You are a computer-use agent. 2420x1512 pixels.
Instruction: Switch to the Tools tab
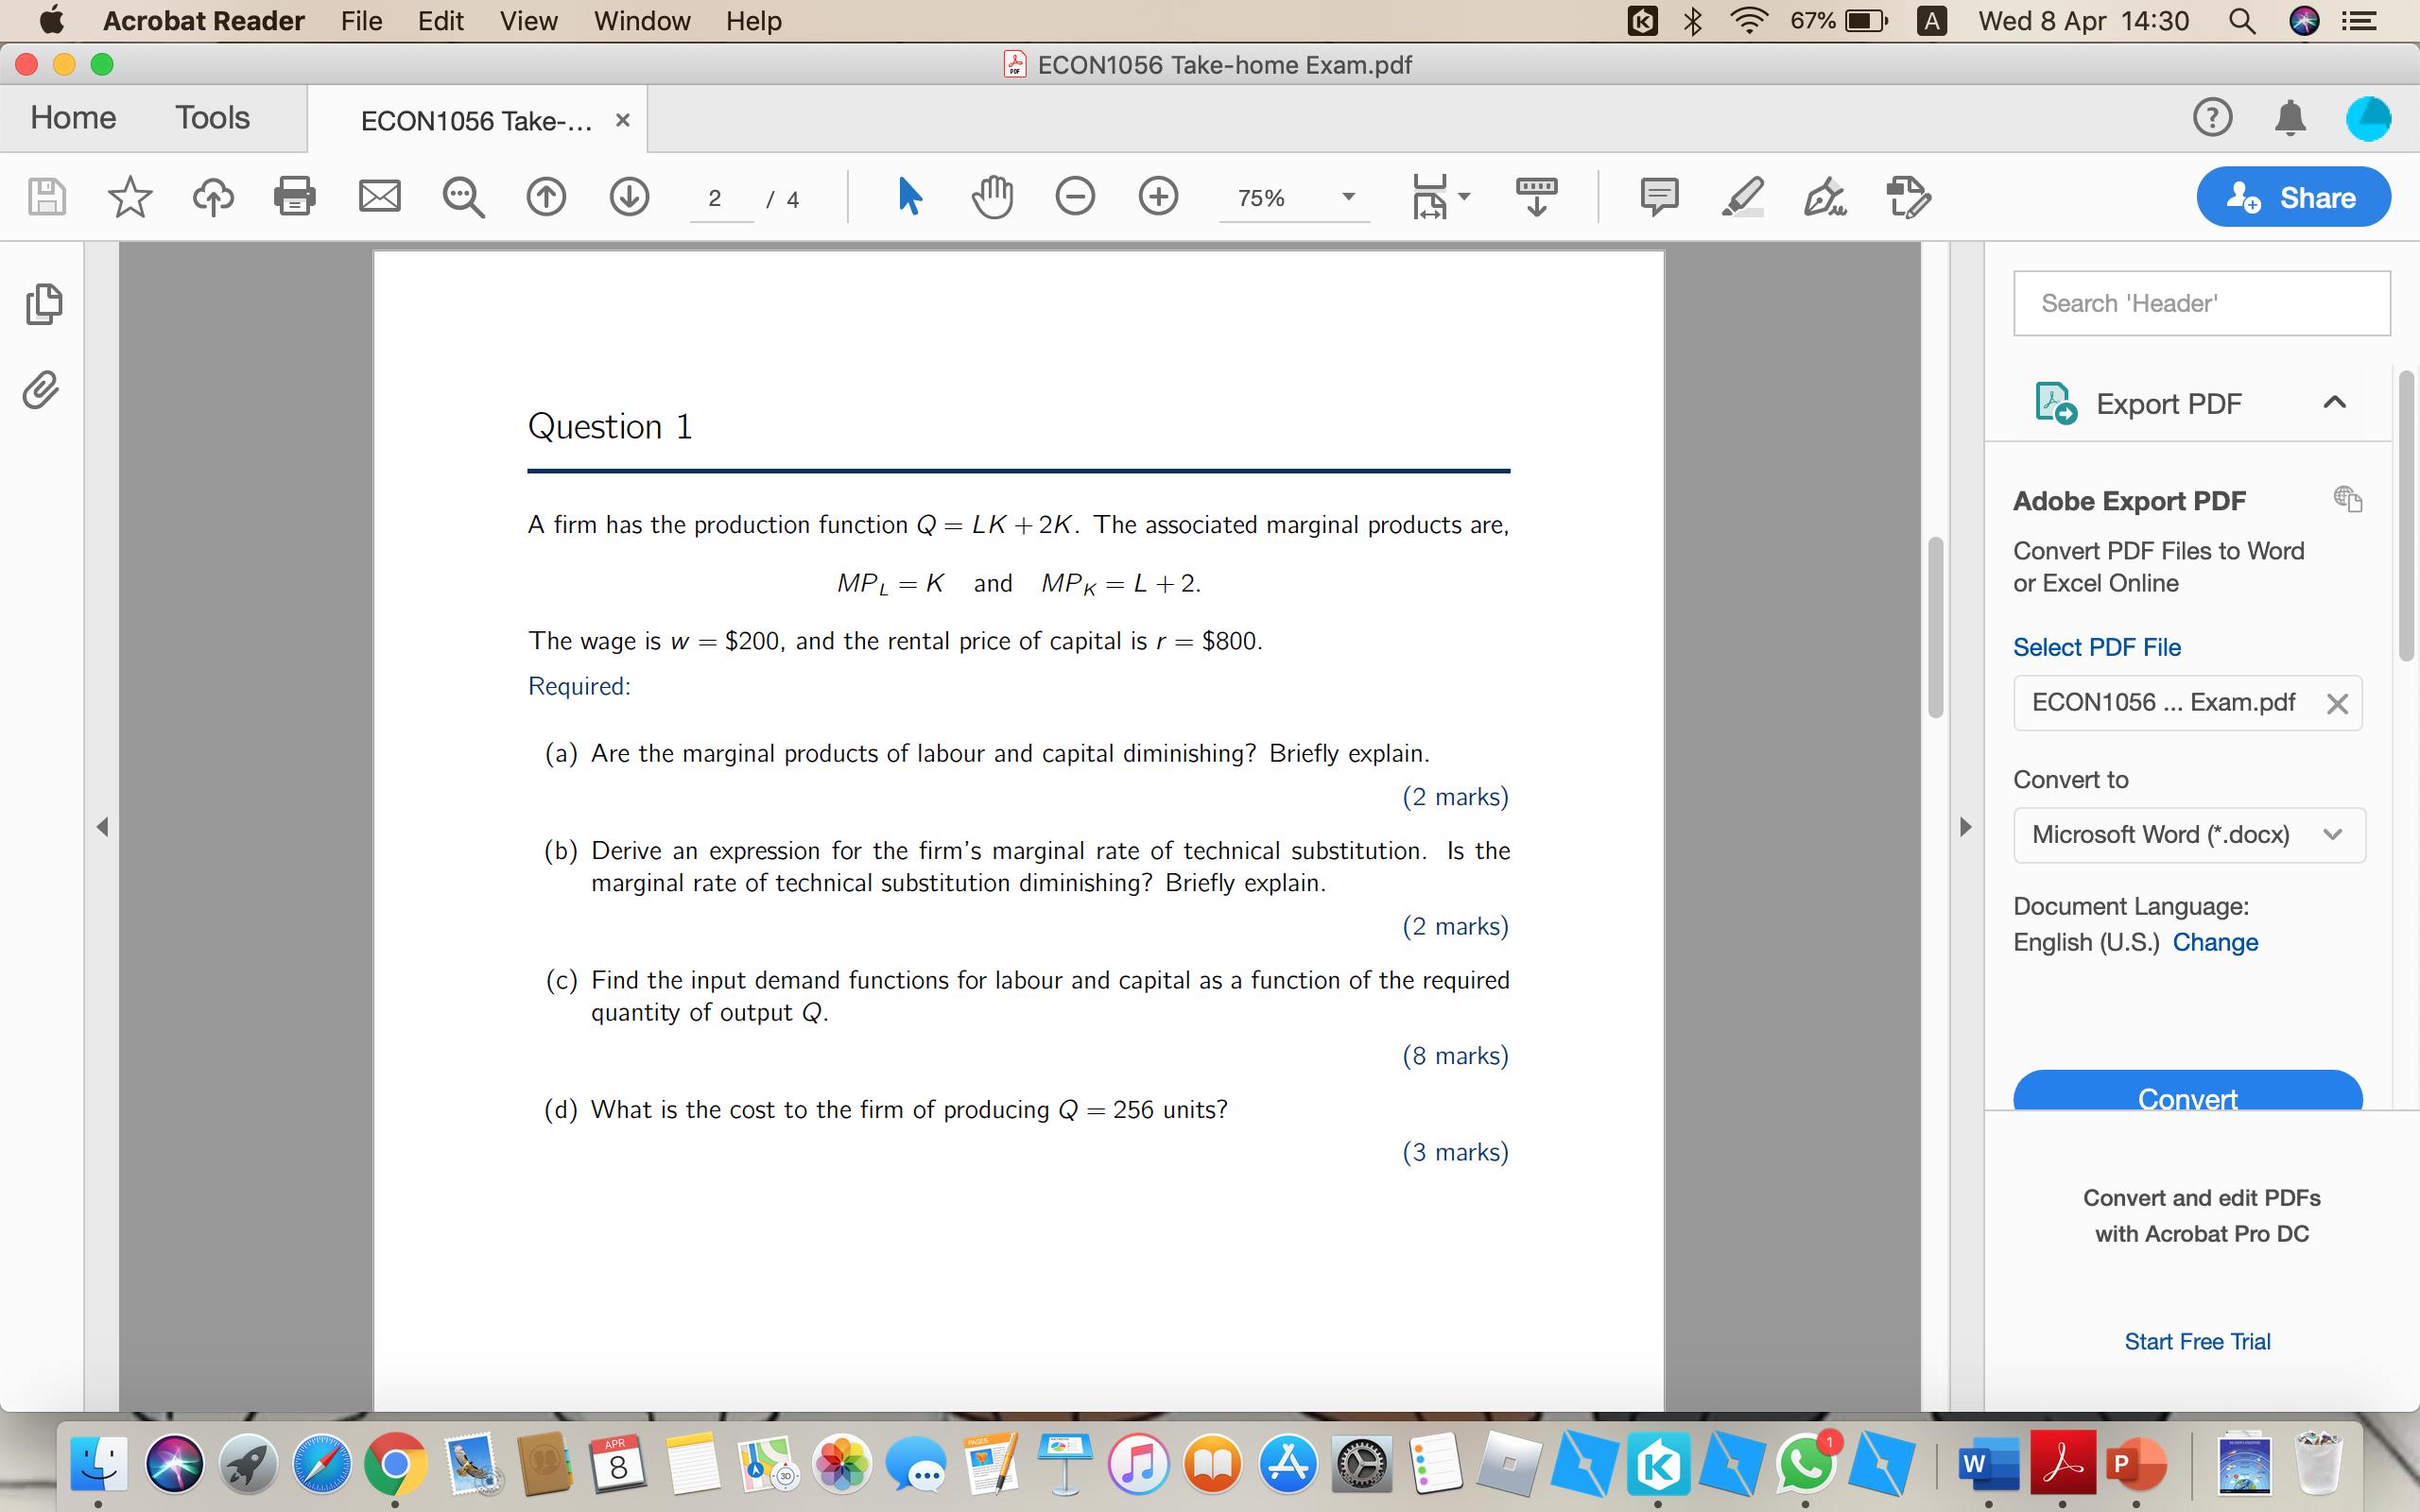[x=212, y=117]
